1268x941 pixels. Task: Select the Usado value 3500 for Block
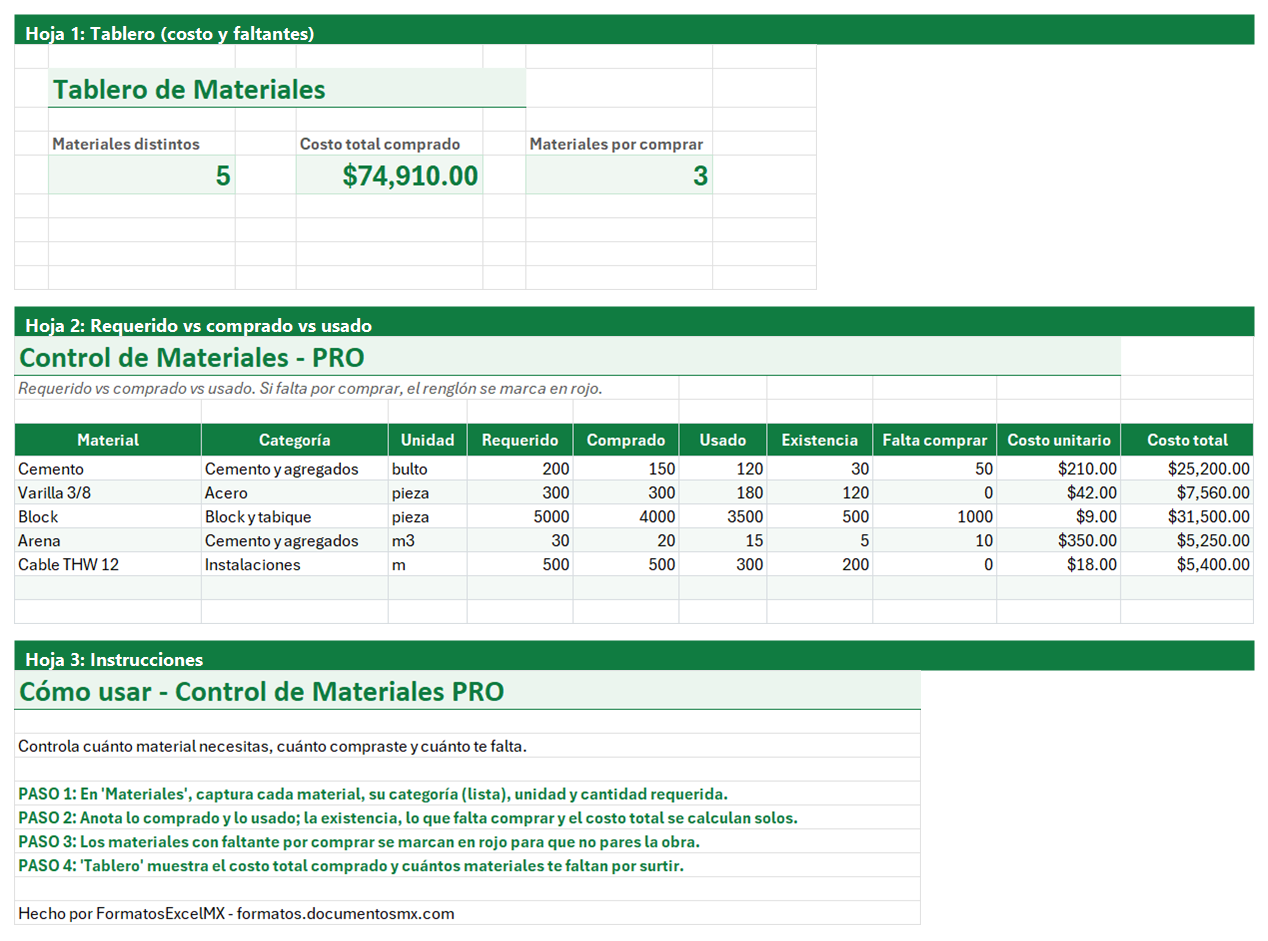723,517
